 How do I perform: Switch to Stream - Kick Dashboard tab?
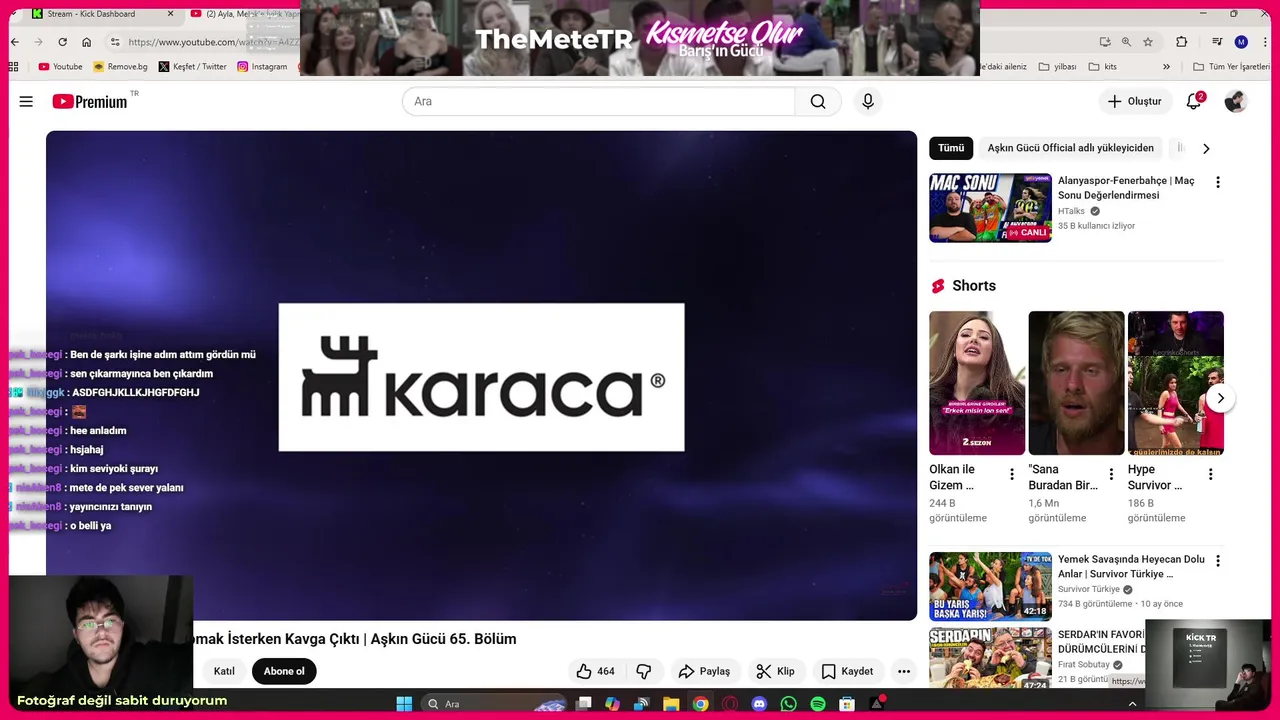(x=91, y=14)
